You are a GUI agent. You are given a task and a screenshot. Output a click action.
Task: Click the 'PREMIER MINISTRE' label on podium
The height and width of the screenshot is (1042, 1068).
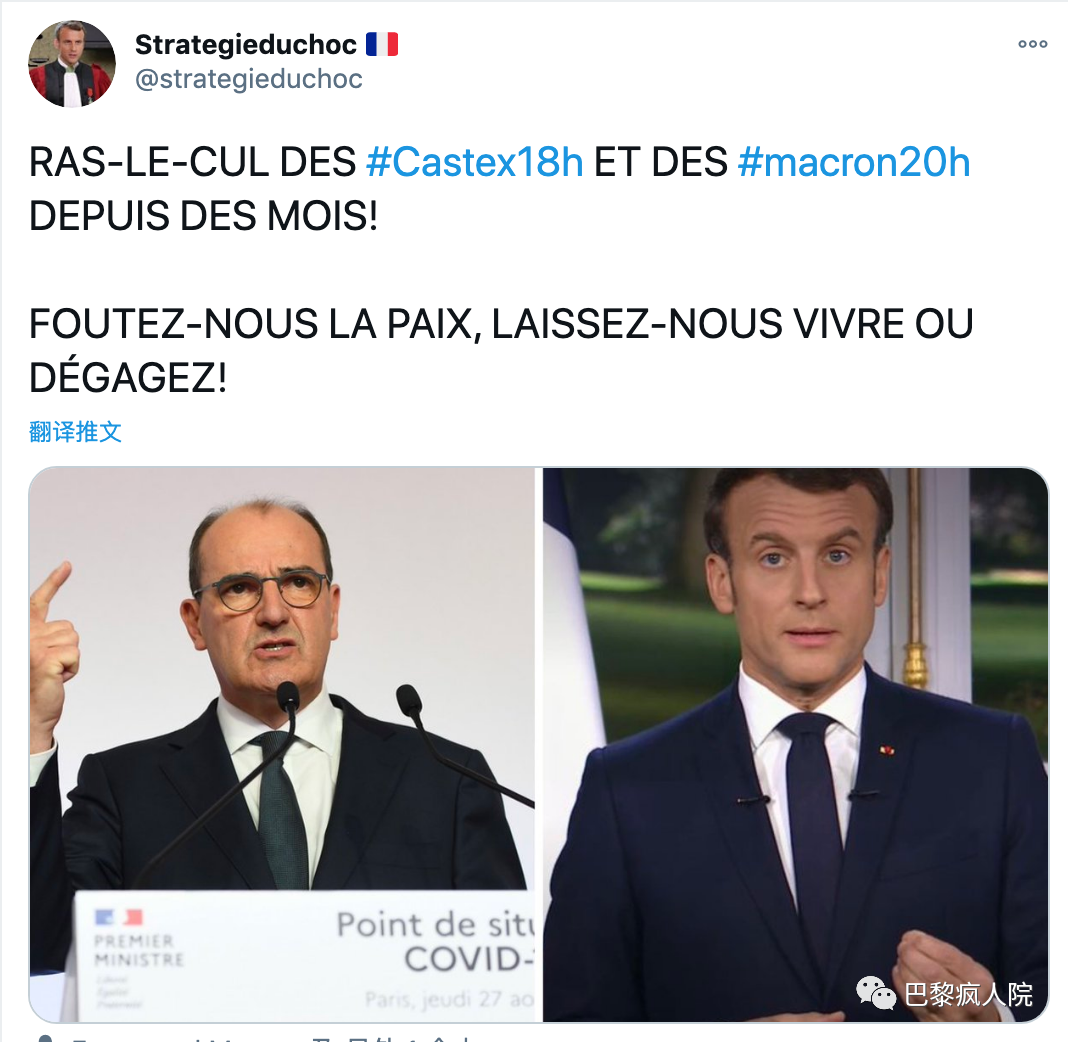[x=140, y=951]
